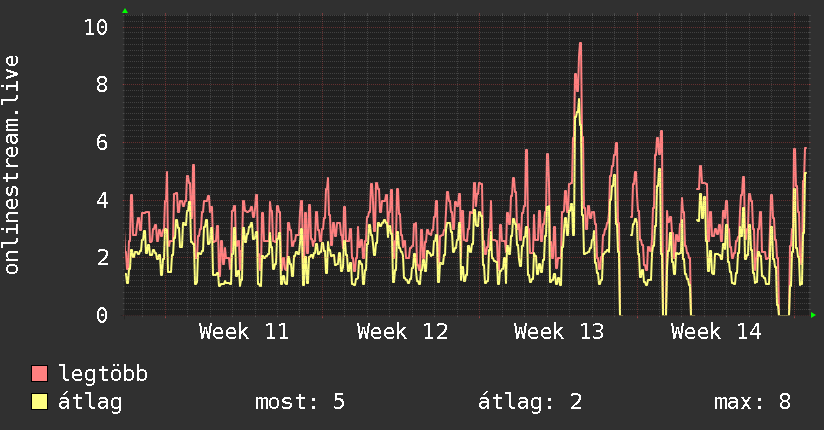Click the y-axis label 2
This screenshot has height=430, width=824.
(102, 257)
